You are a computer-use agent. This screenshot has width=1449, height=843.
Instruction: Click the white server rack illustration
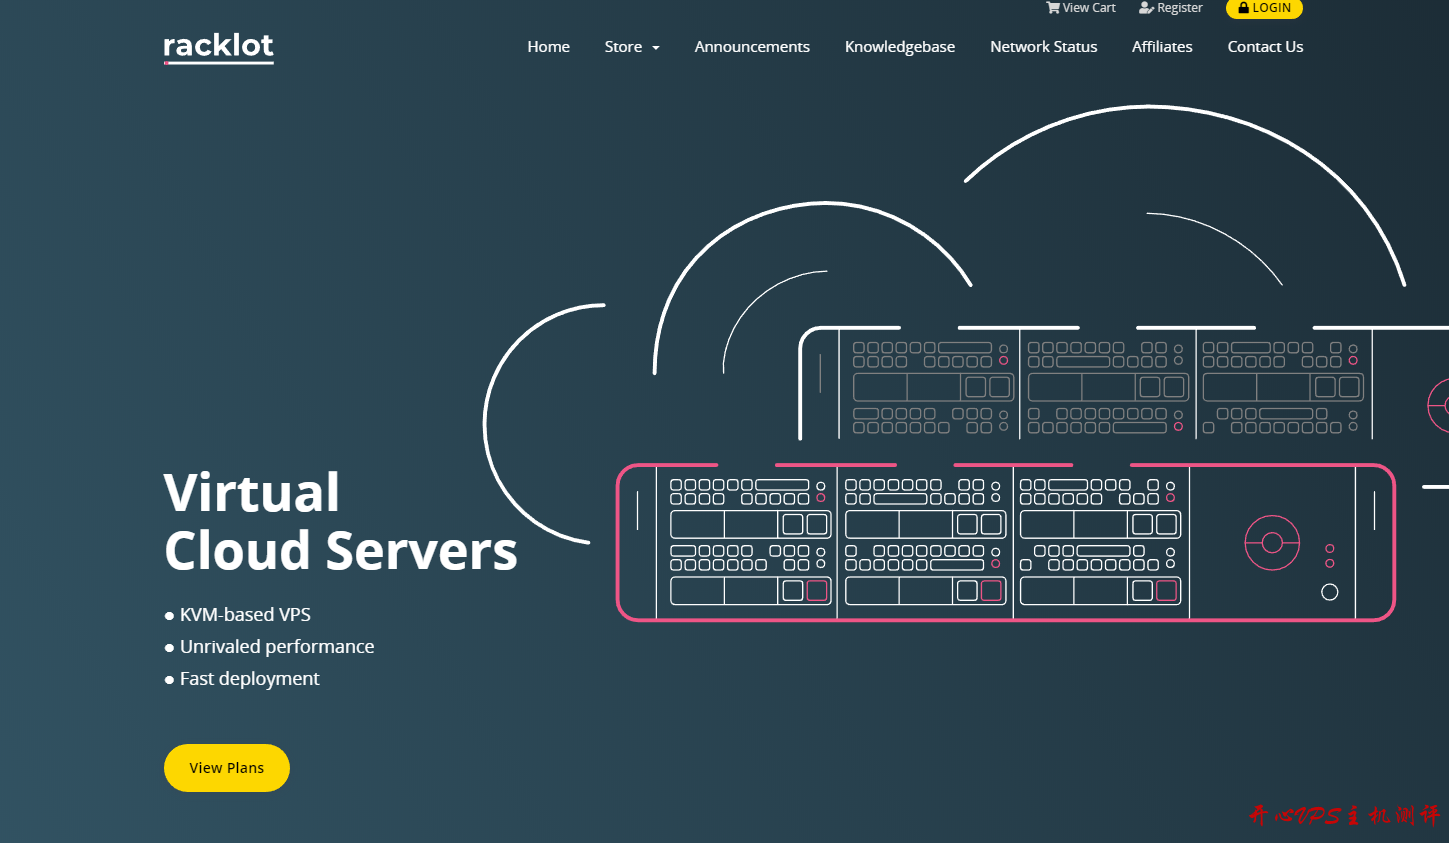tap(1100, 385)
